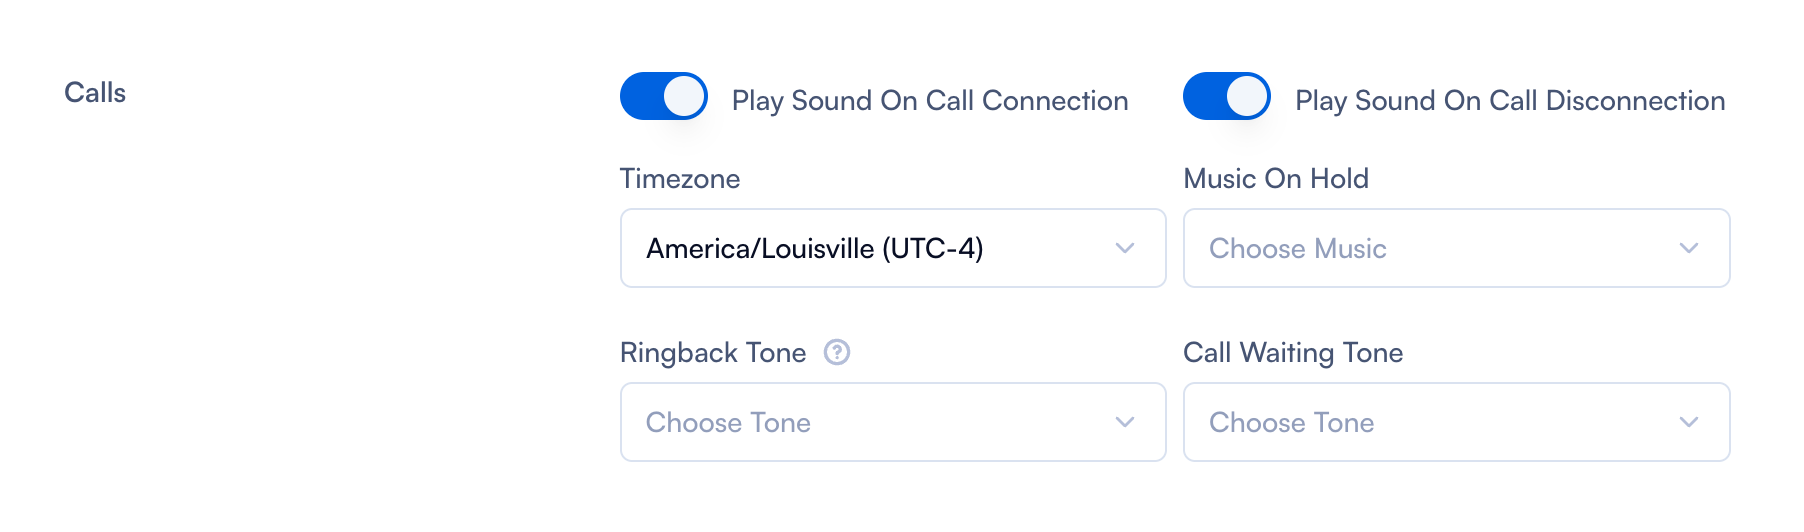Click the Ringback Tone field label
Viewport: 1804px width, 532px height.
(x=713, y=353)
